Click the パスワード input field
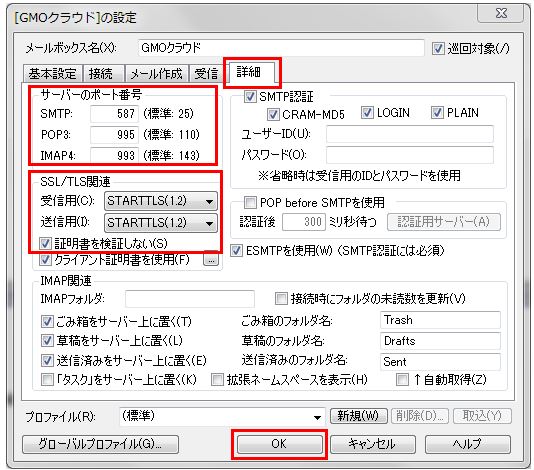The height and width of the screenshot is (470, 534). (410, 155)
